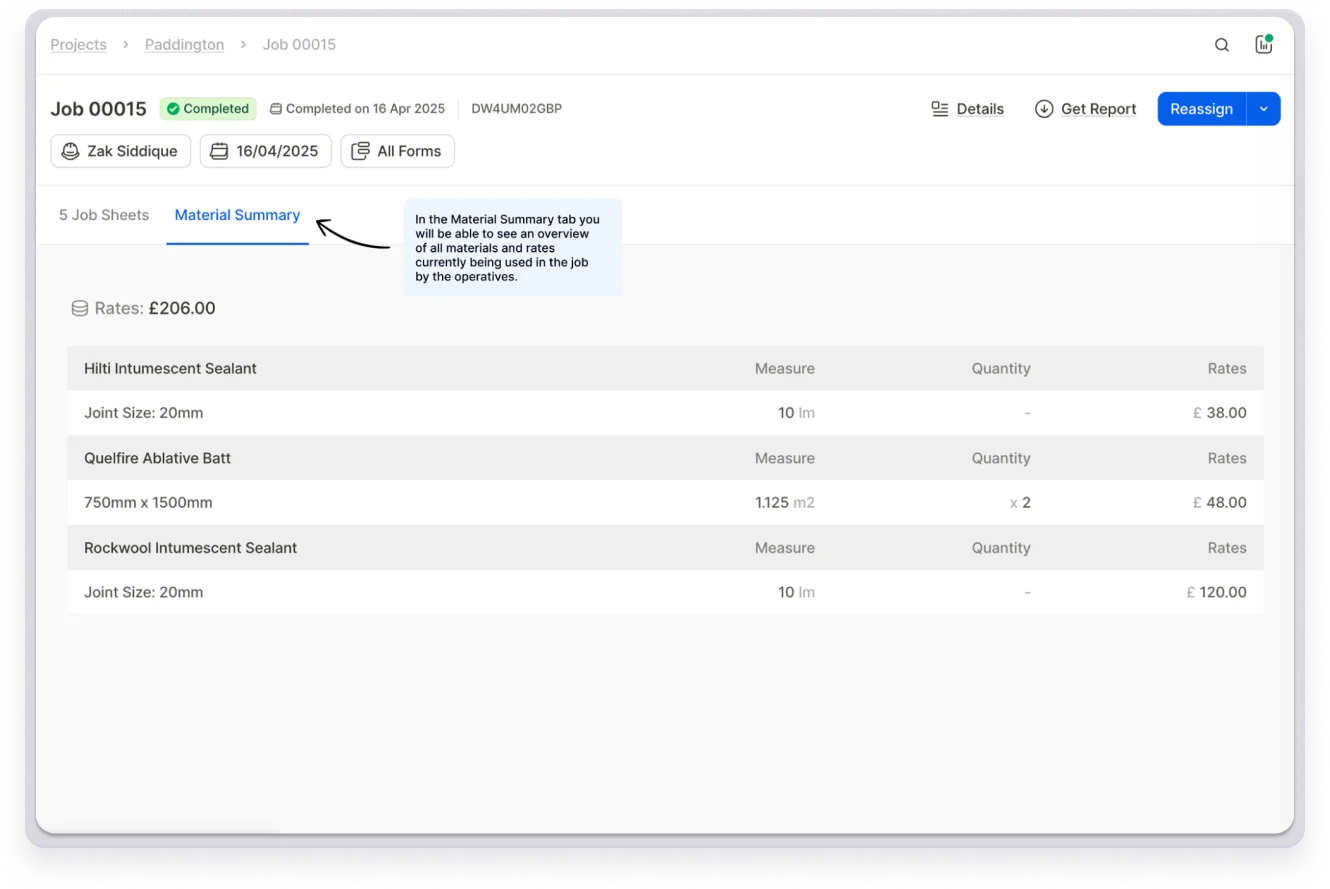The image size is (1330, 889).
Task: Click the Zak Siddique operative chip
Action: coord(120,151)
